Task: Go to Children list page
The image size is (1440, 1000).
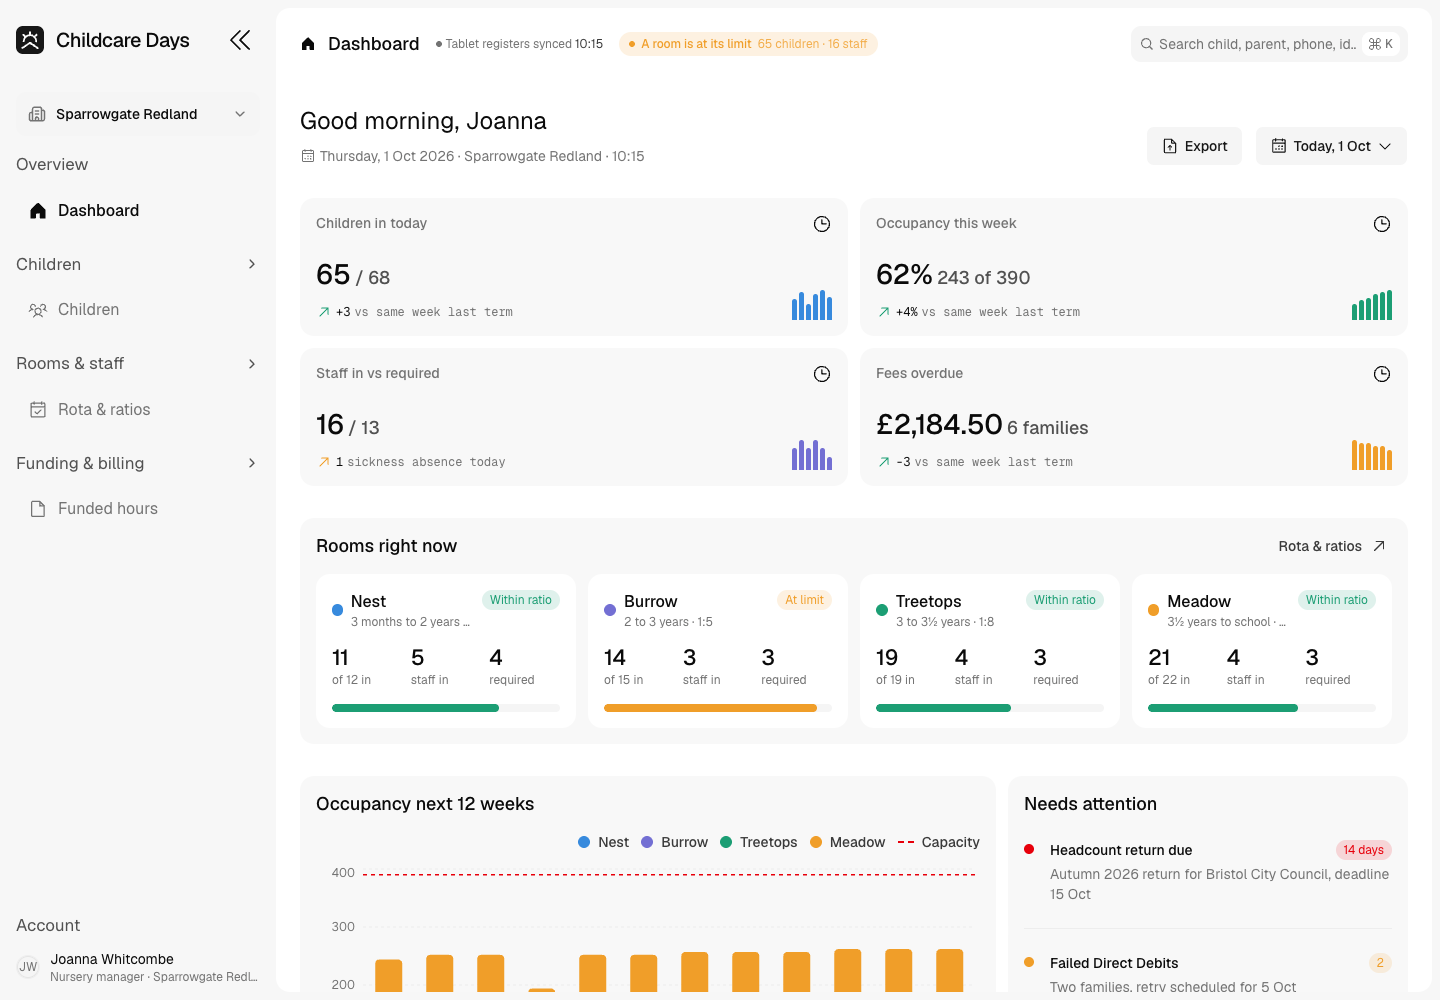Action: pyautogui.click(x=138, y=310)
